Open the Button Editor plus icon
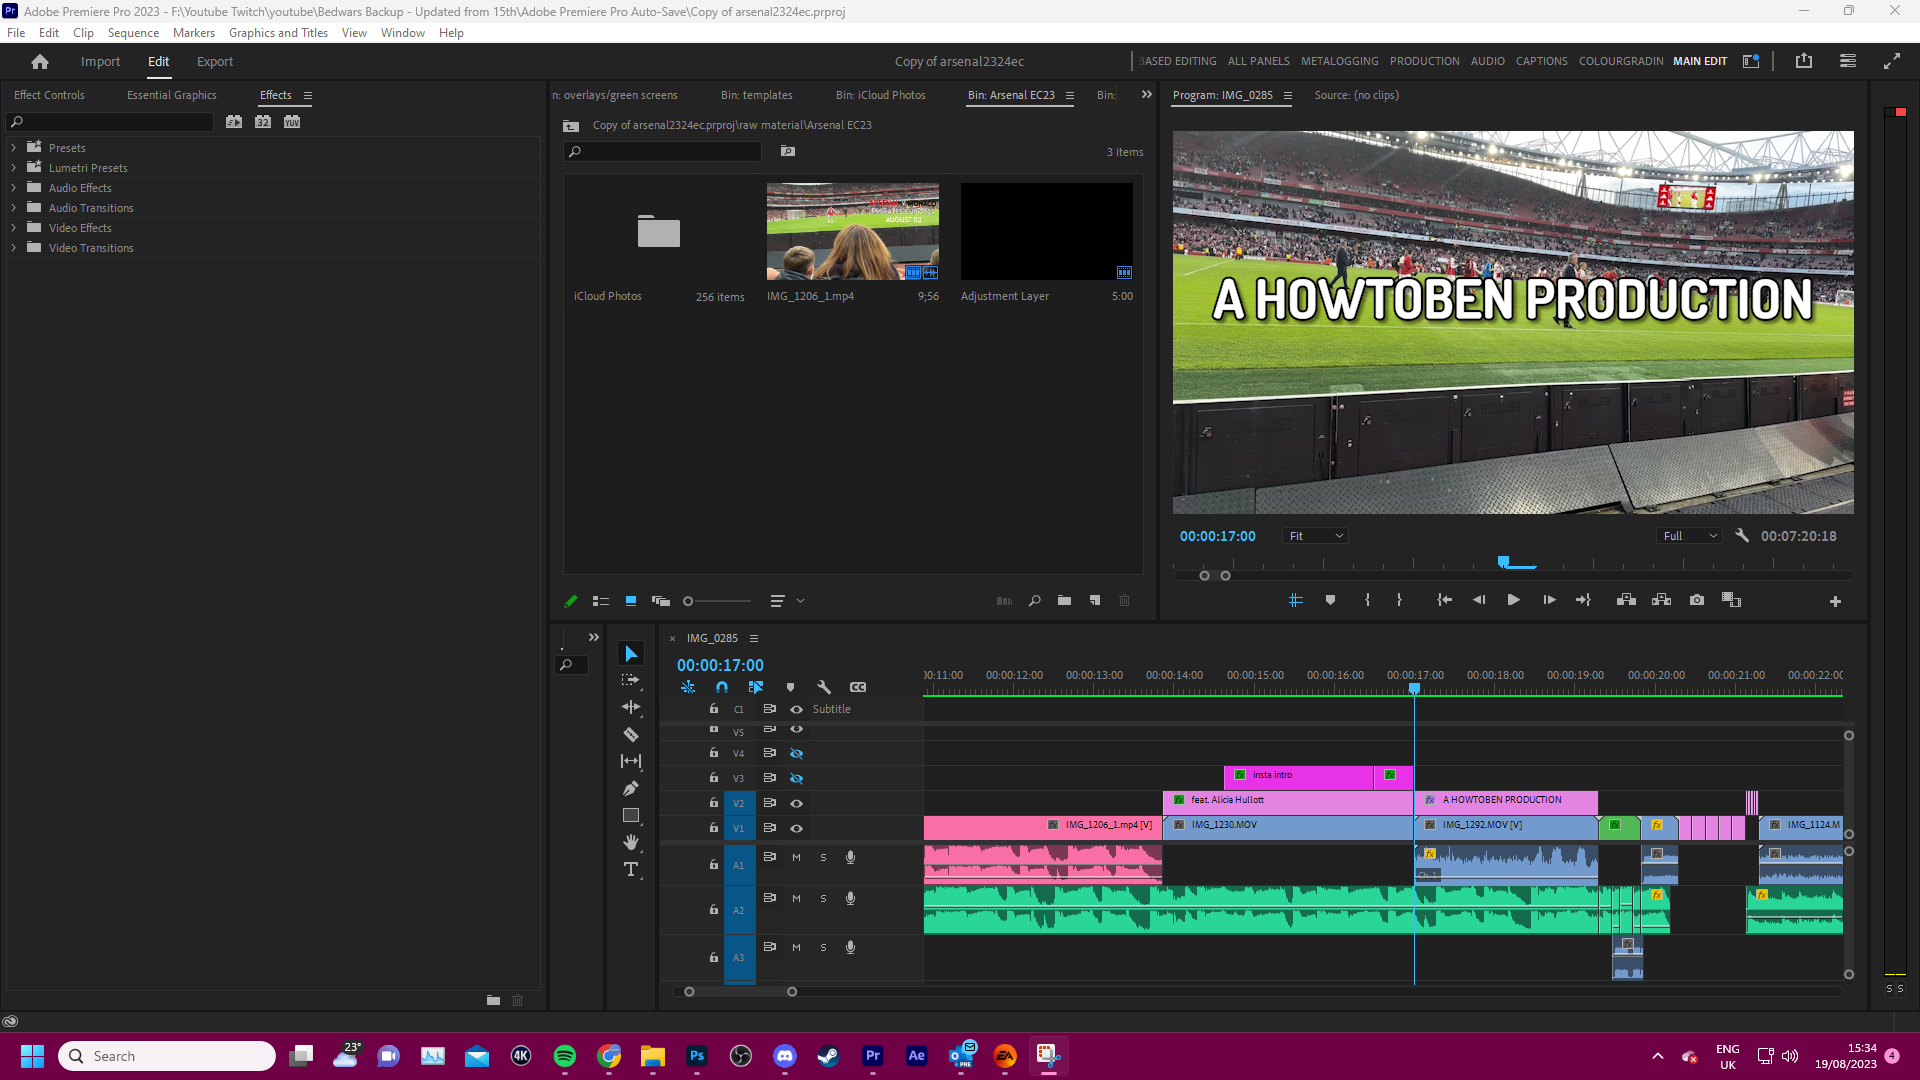The height and width of the screenshot is (1080, 1920). [1835, 601]
